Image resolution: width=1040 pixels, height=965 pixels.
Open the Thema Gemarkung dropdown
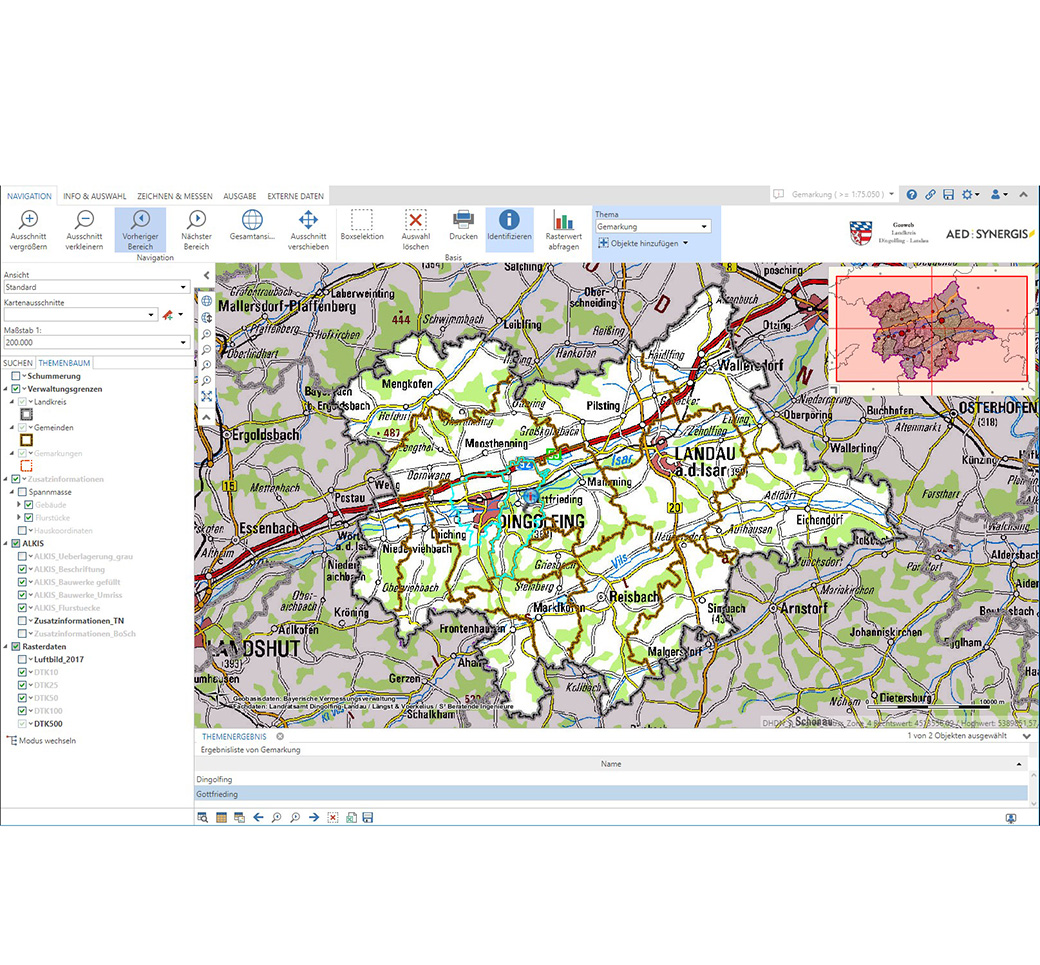click(x=653, y=227)
